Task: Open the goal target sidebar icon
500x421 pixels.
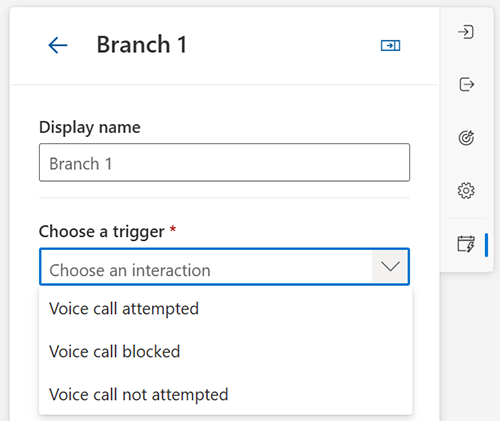Action: (x=466, y=138)
